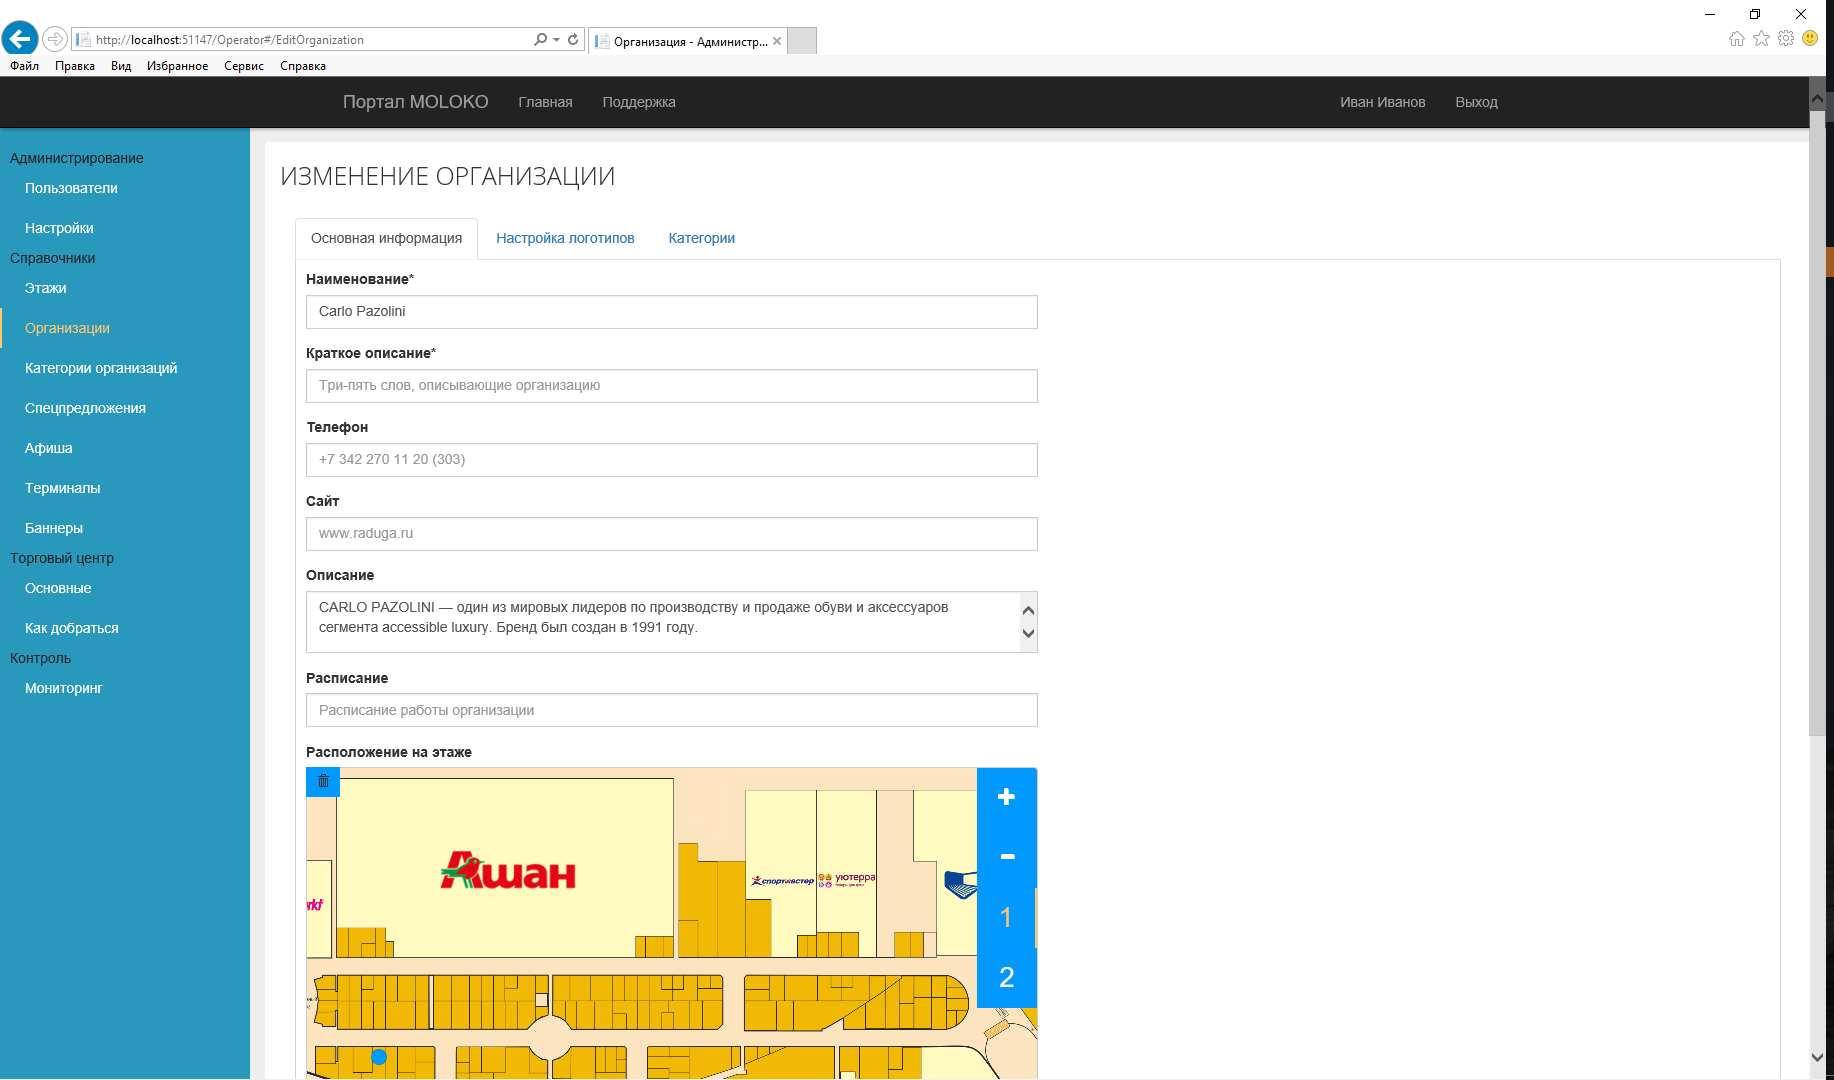Zoom out the map with minus button
Image resolution: width=1834 pixels, height=1080 pixels.
coord(1006,857)
